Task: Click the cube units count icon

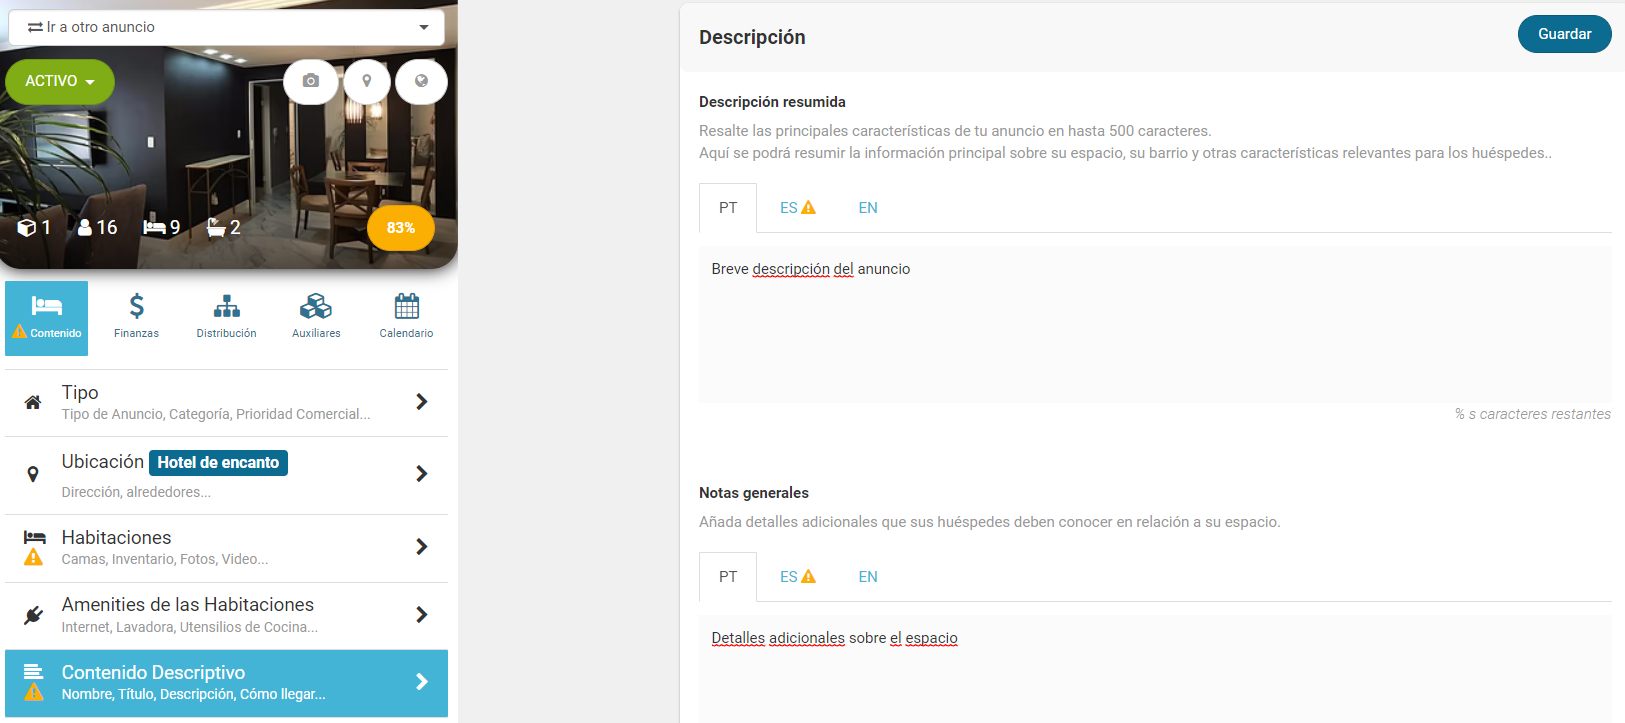Action: [27, 228]
